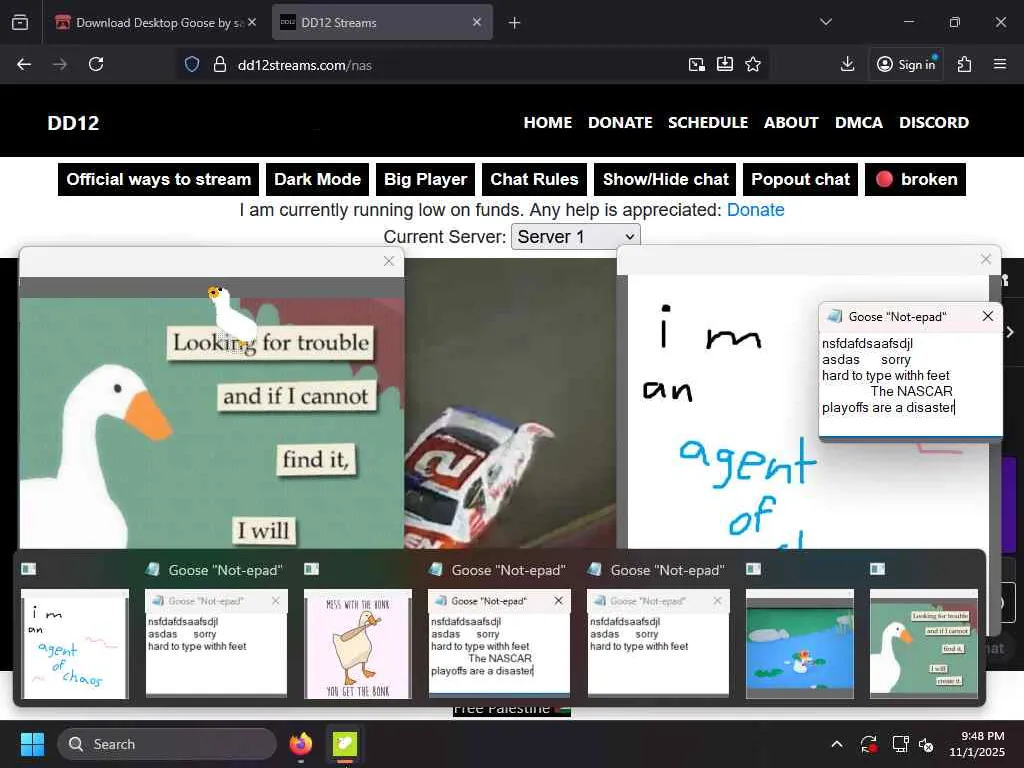Image resolution: width=1024 pixels, height=768 pixels.
Task: Click inside the Goose Not-epad text area
Action: click(x=910, y=383)
